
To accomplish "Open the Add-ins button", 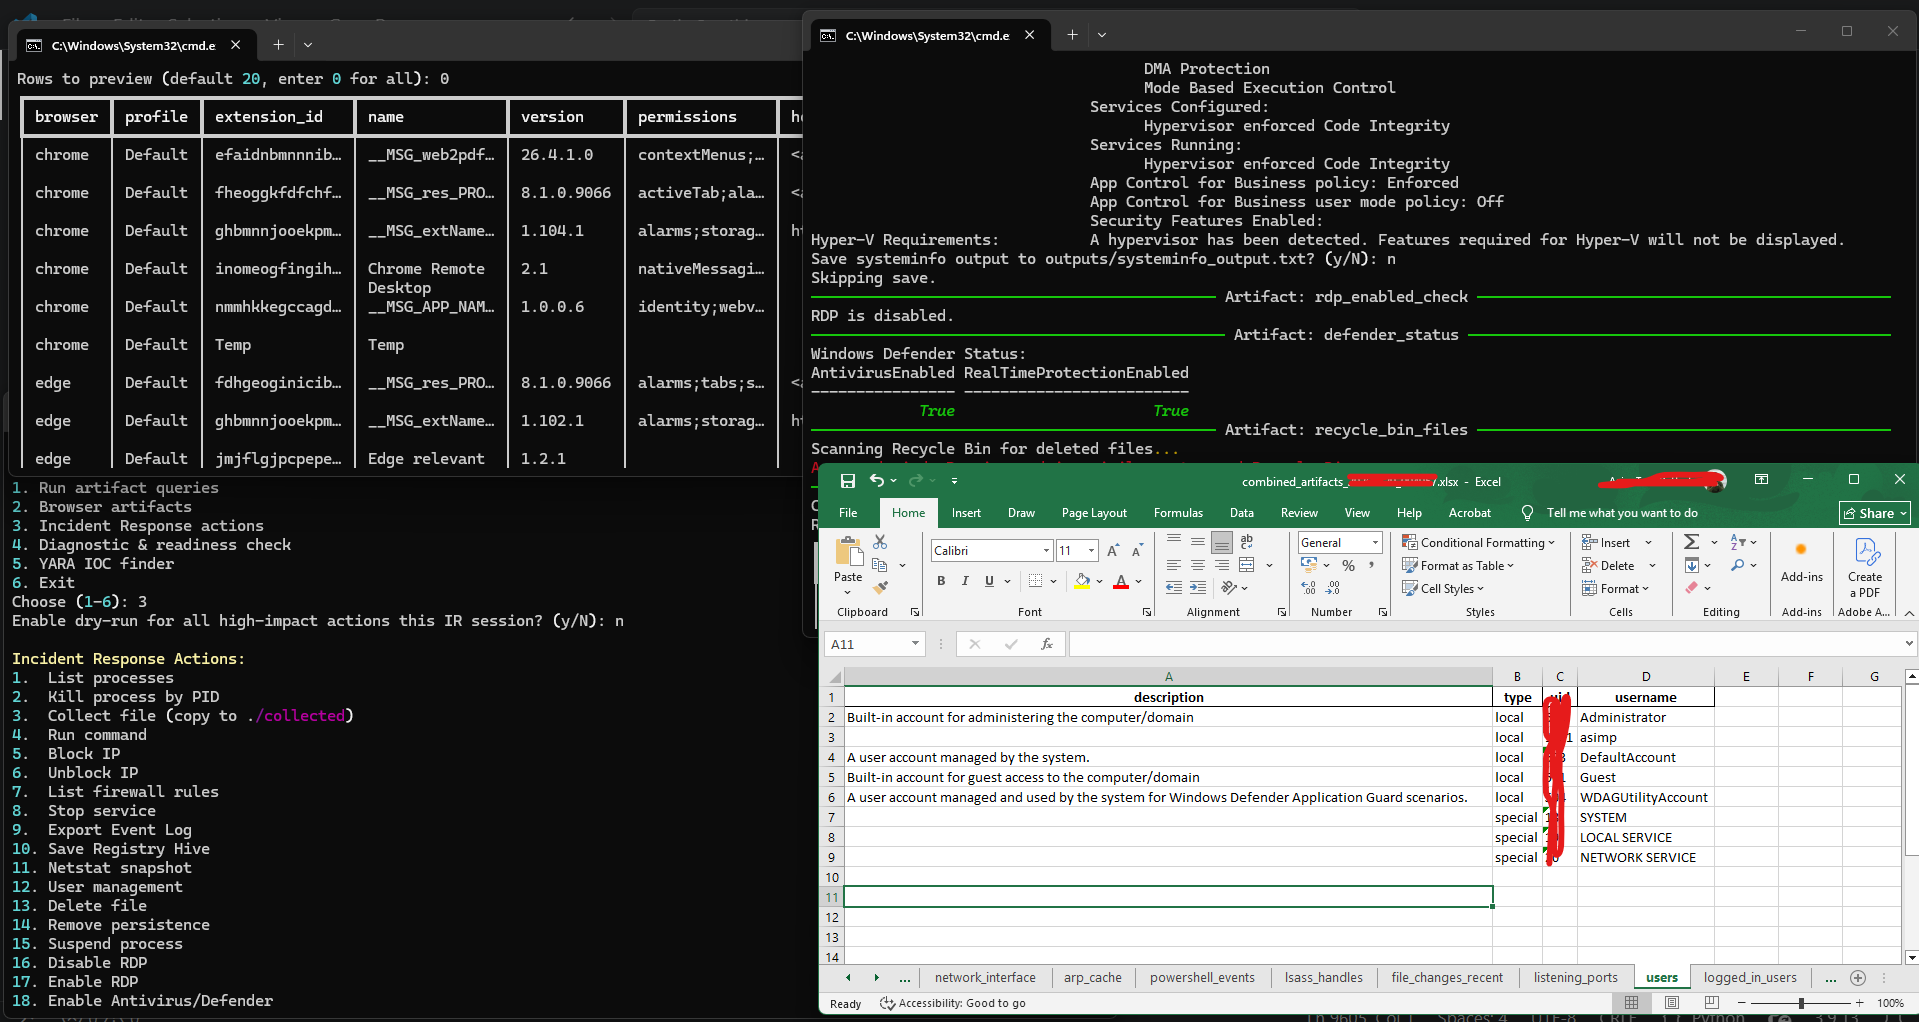I will tap(1802, 562).
